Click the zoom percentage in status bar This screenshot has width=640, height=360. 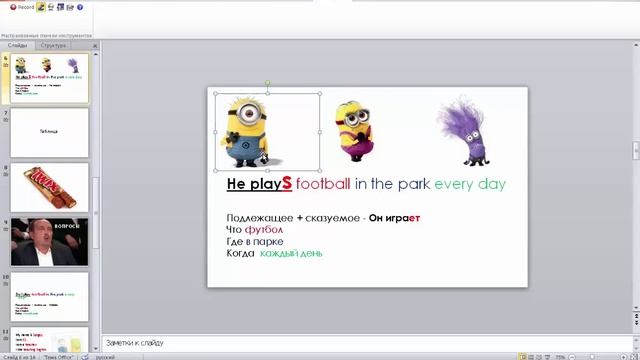pyautogui.click(x=560, y=357)
